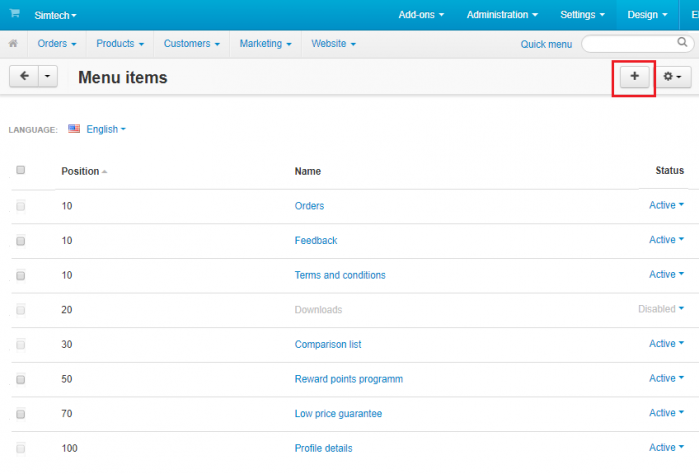Open the Orders menu item link
This screenshot has height=474, width=700.
[309, 206]
